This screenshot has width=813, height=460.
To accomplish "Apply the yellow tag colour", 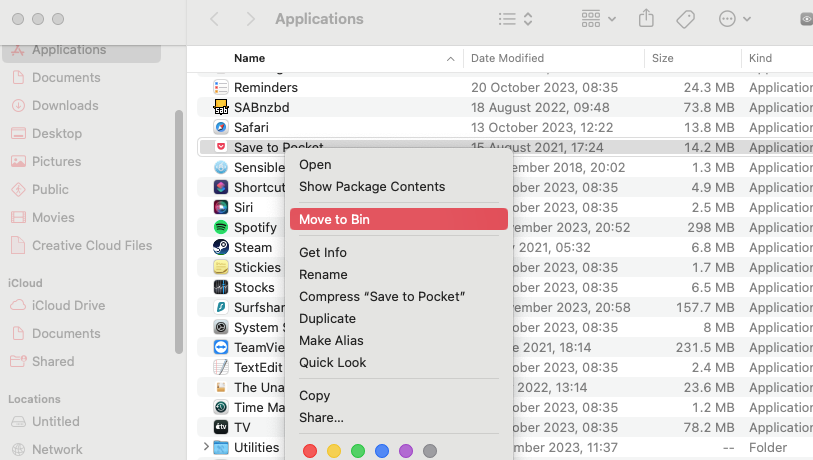I will [x=334, y=451].
